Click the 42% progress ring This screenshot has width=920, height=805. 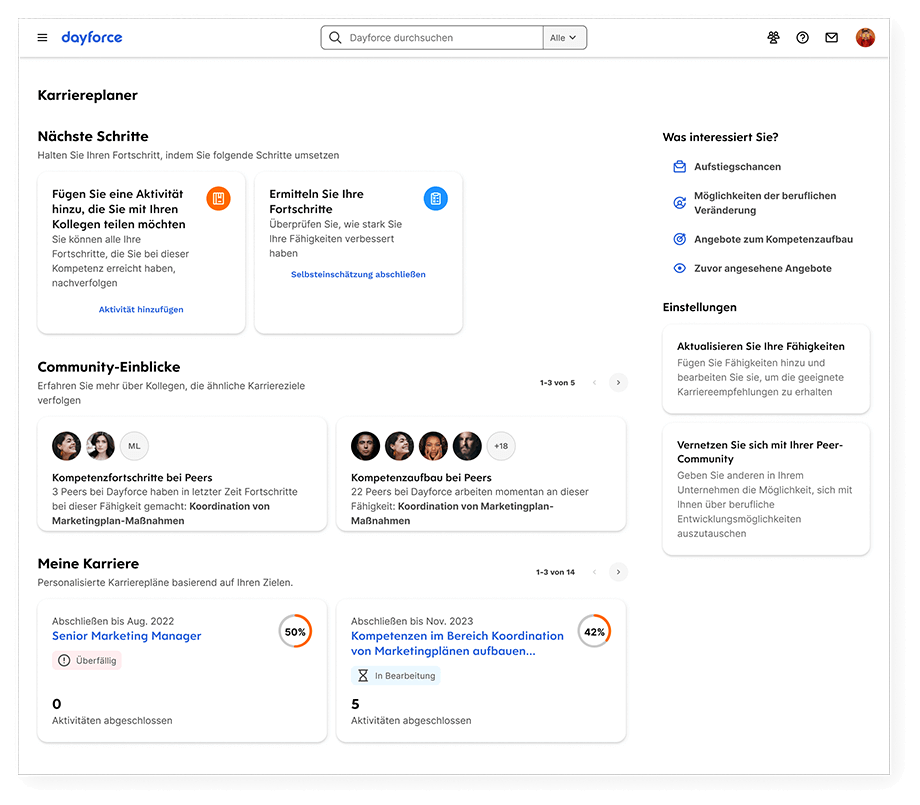pyautogui.click(x=594, y=632)
